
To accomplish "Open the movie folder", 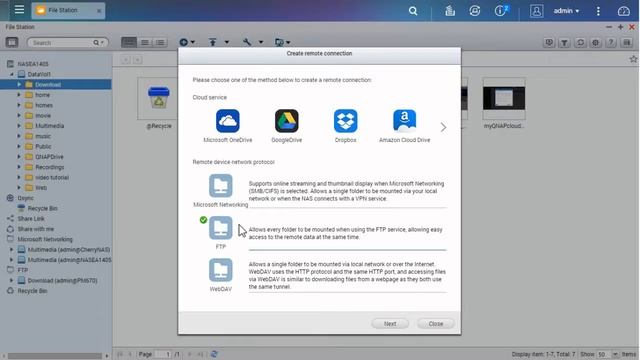I will click(43, 116).
